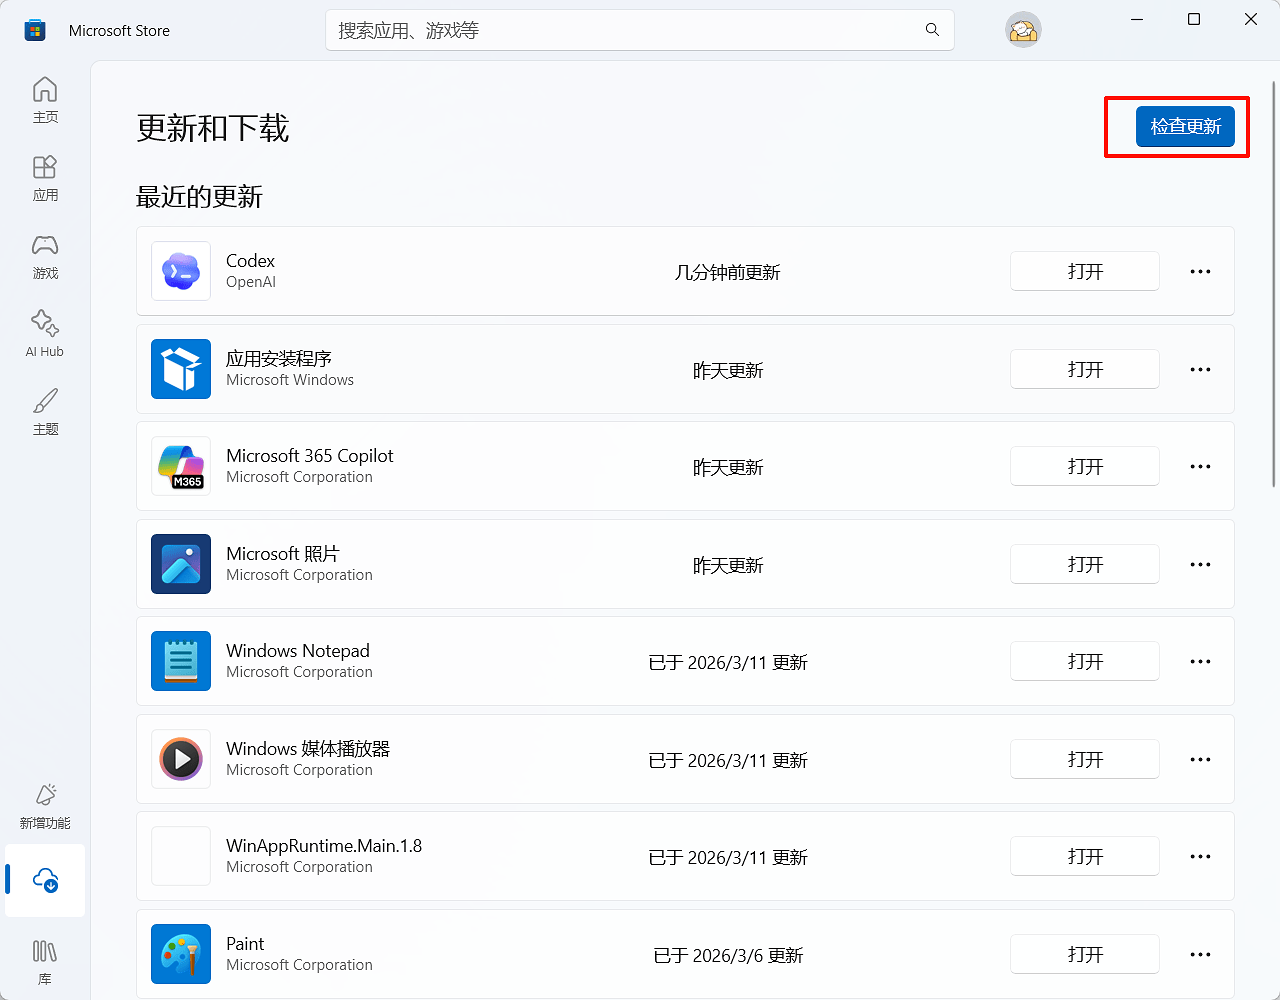This screenshot has height=1000, width=1280.
Task: Open the 应用 apps section in sidebar
Action: tap(45, 178)
